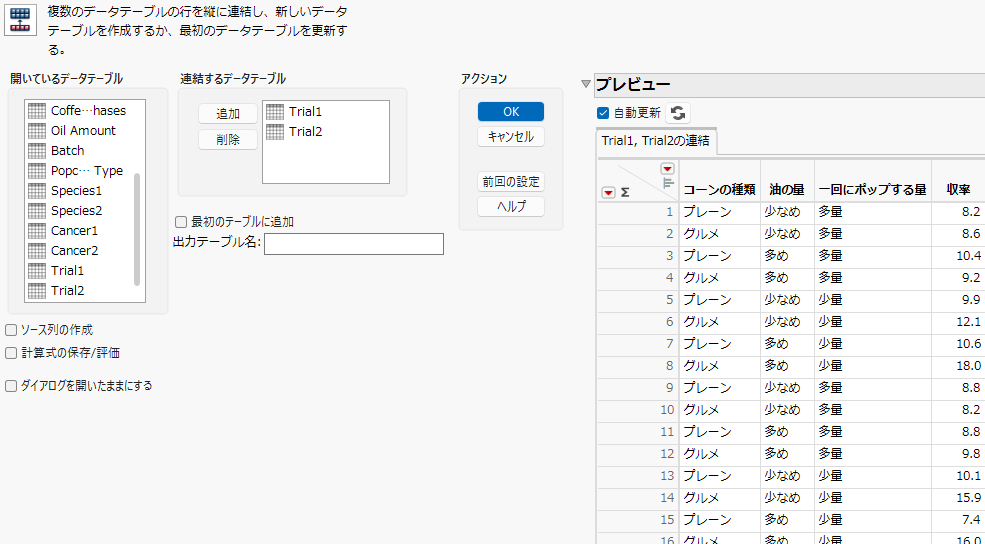Click the 一回にポップする量 column header
This screenshot has height=544, width=985.
(x=873, y=190)
